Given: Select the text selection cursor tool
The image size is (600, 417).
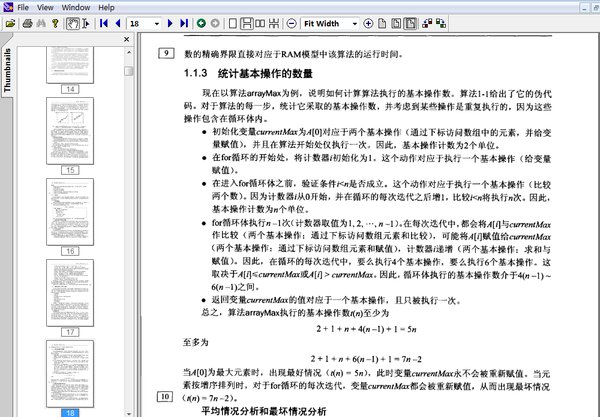Looking at the screenshot, I should [86, 24].
